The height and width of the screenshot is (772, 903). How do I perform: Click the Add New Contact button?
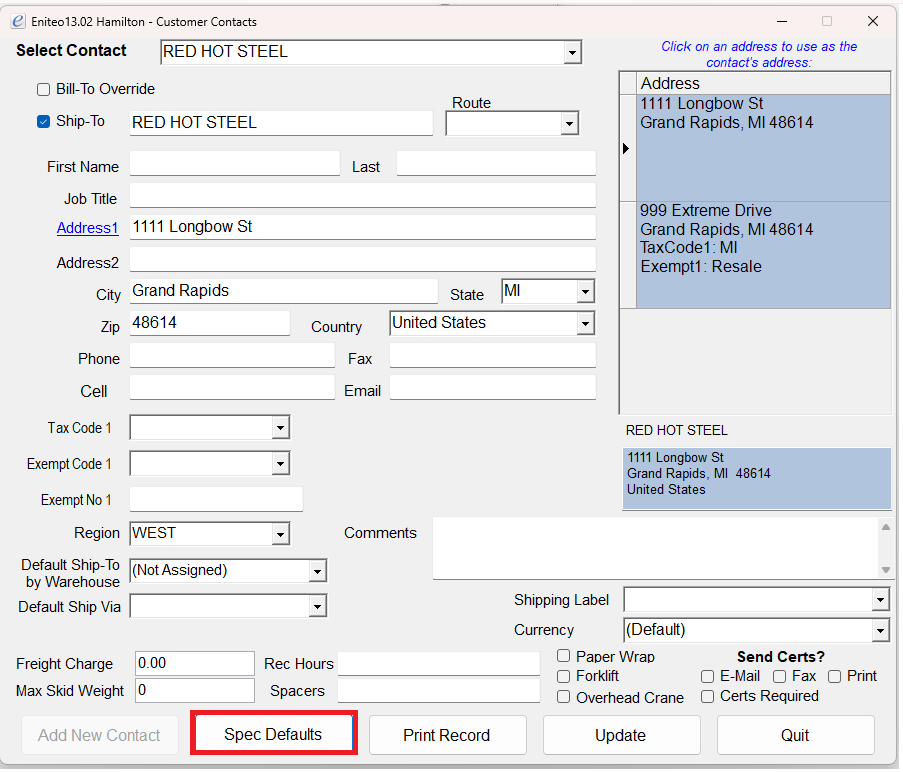[100, 735]
